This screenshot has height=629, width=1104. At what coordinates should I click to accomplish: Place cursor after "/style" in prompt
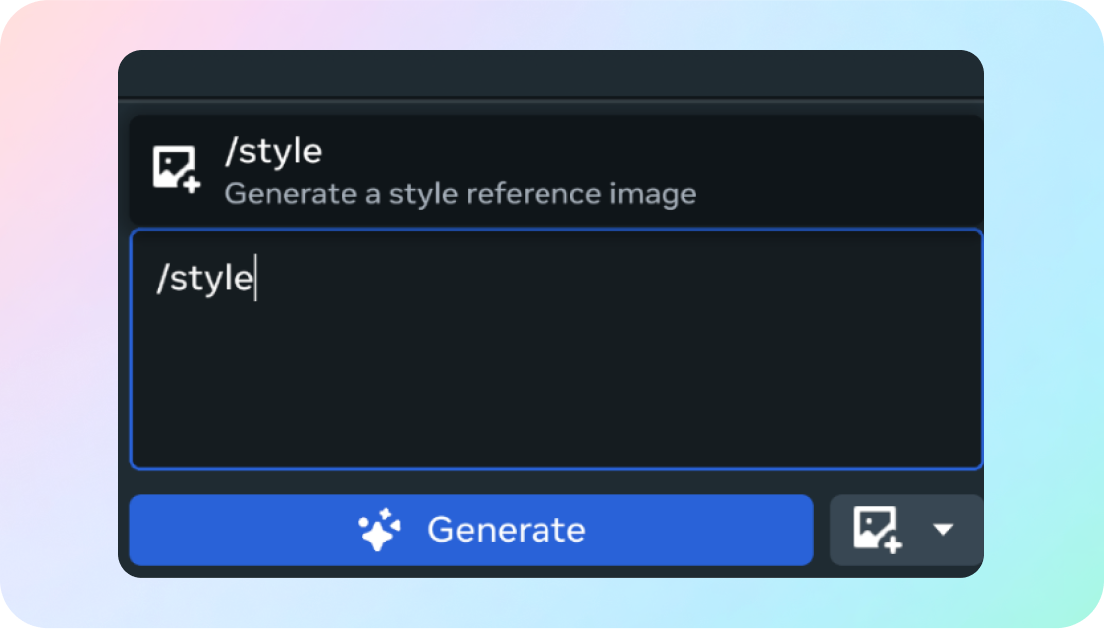coord(255,279)
